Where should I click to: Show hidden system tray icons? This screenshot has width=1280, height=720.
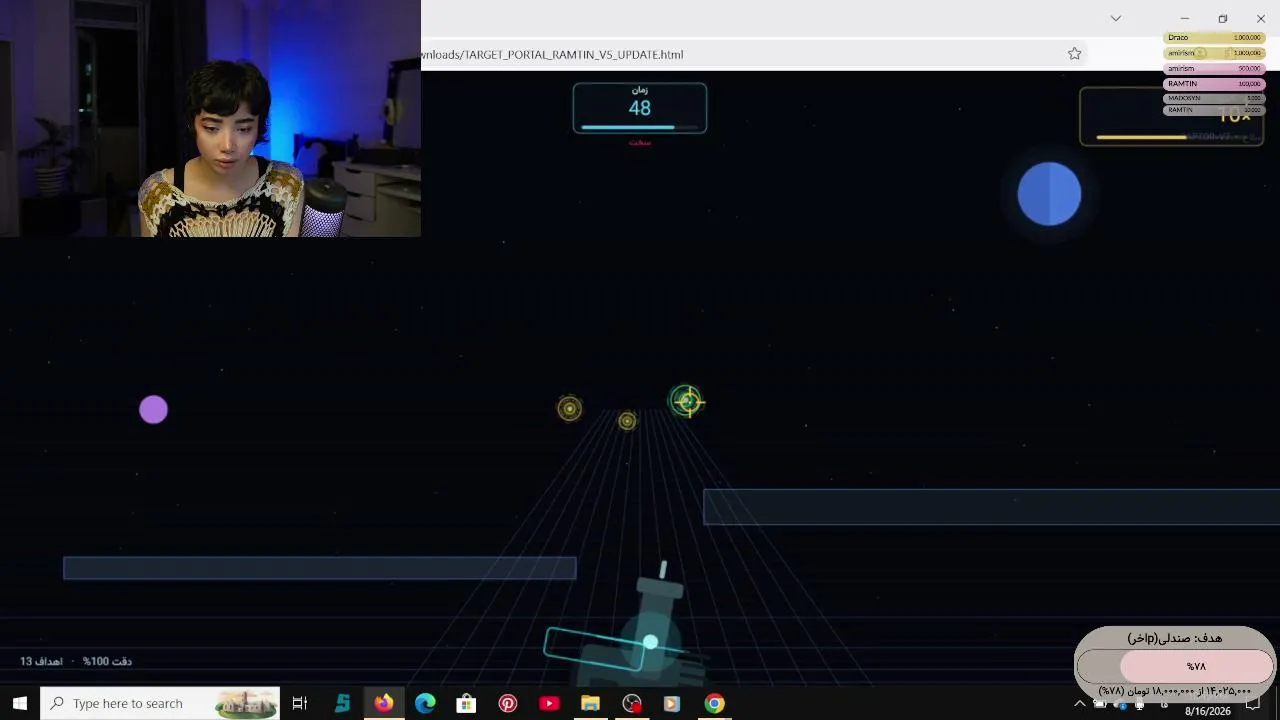(x=1079, y=704)
